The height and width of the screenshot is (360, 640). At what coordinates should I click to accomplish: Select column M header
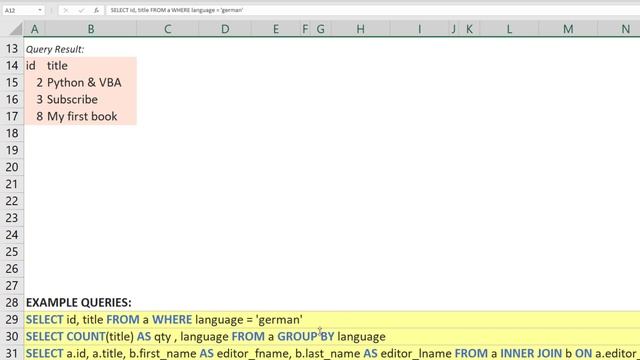pos(568,29)
